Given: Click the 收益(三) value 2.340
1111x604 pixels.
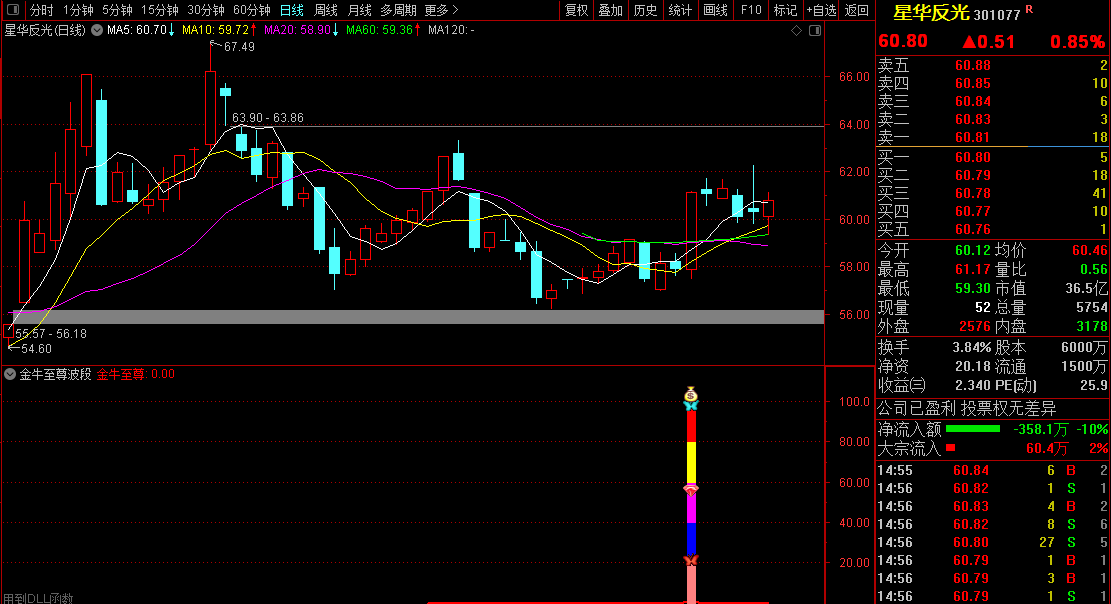Looking at the screenshot, I should point(973,386).
